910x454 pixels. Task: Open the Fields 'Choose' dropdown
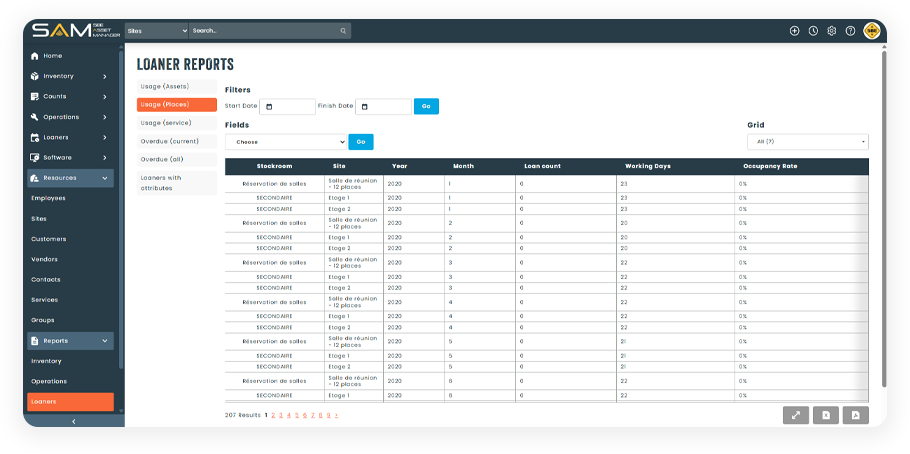coord(285,142)
